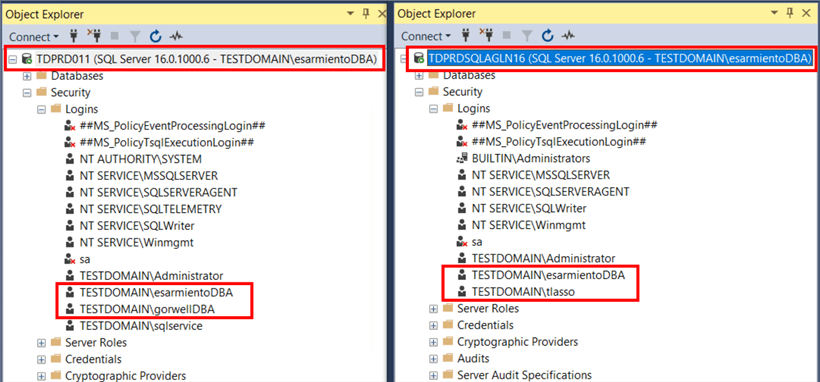Select TDPRD011 server node
The height and width of the screenshot is (382, 820).
pos(207,59)
